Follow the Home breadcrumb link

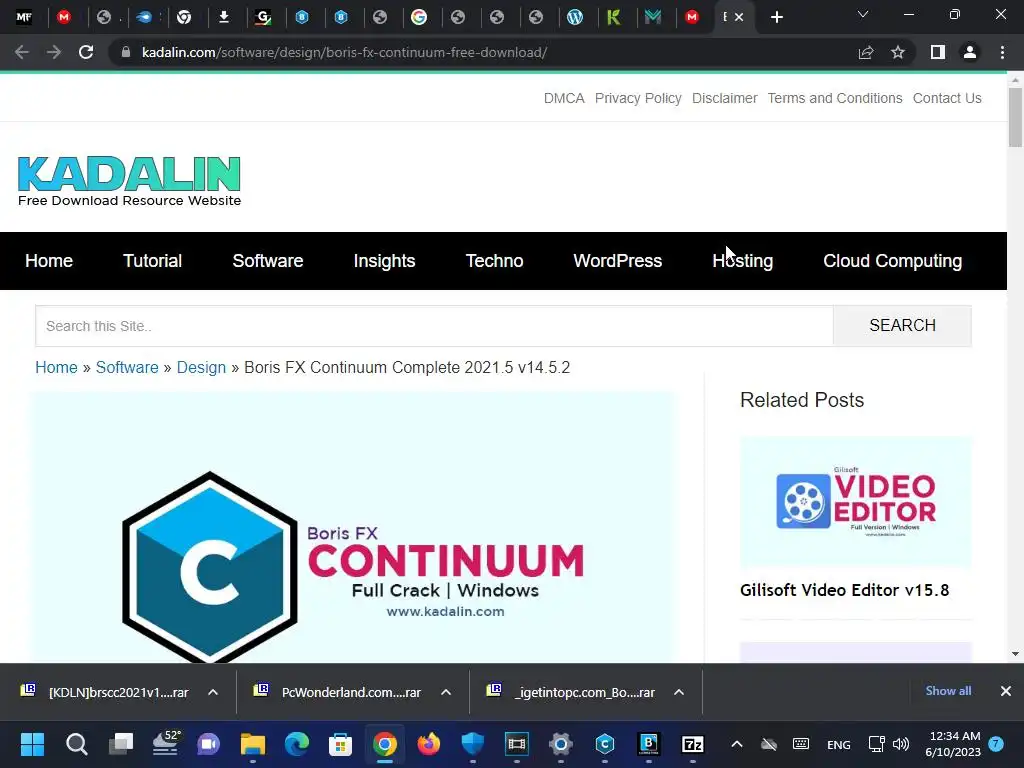point(56,367)
